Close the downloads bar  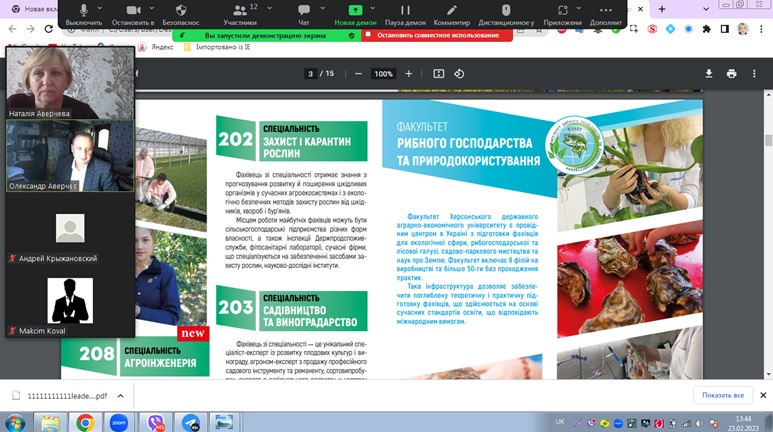coord(763,395)
